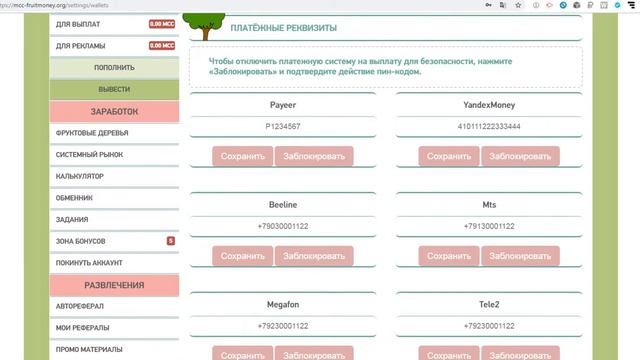Click the Mts phone input field
The width and height of the screenshot is (640, 360).
click(x=489, y=226)
